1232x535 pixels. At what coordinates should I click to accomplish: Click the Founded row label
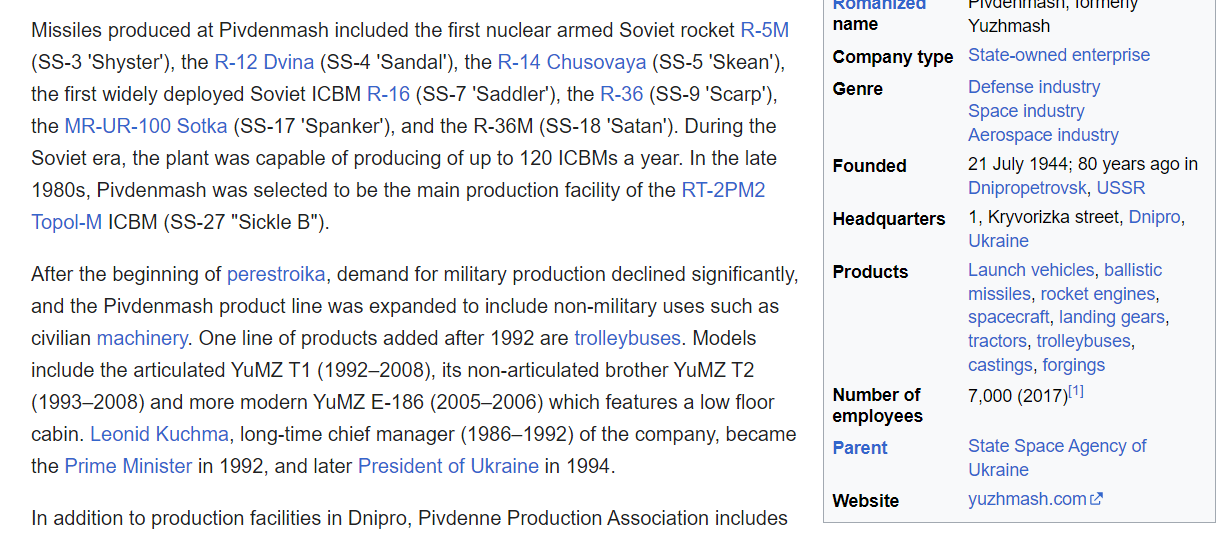pos(869,165)
